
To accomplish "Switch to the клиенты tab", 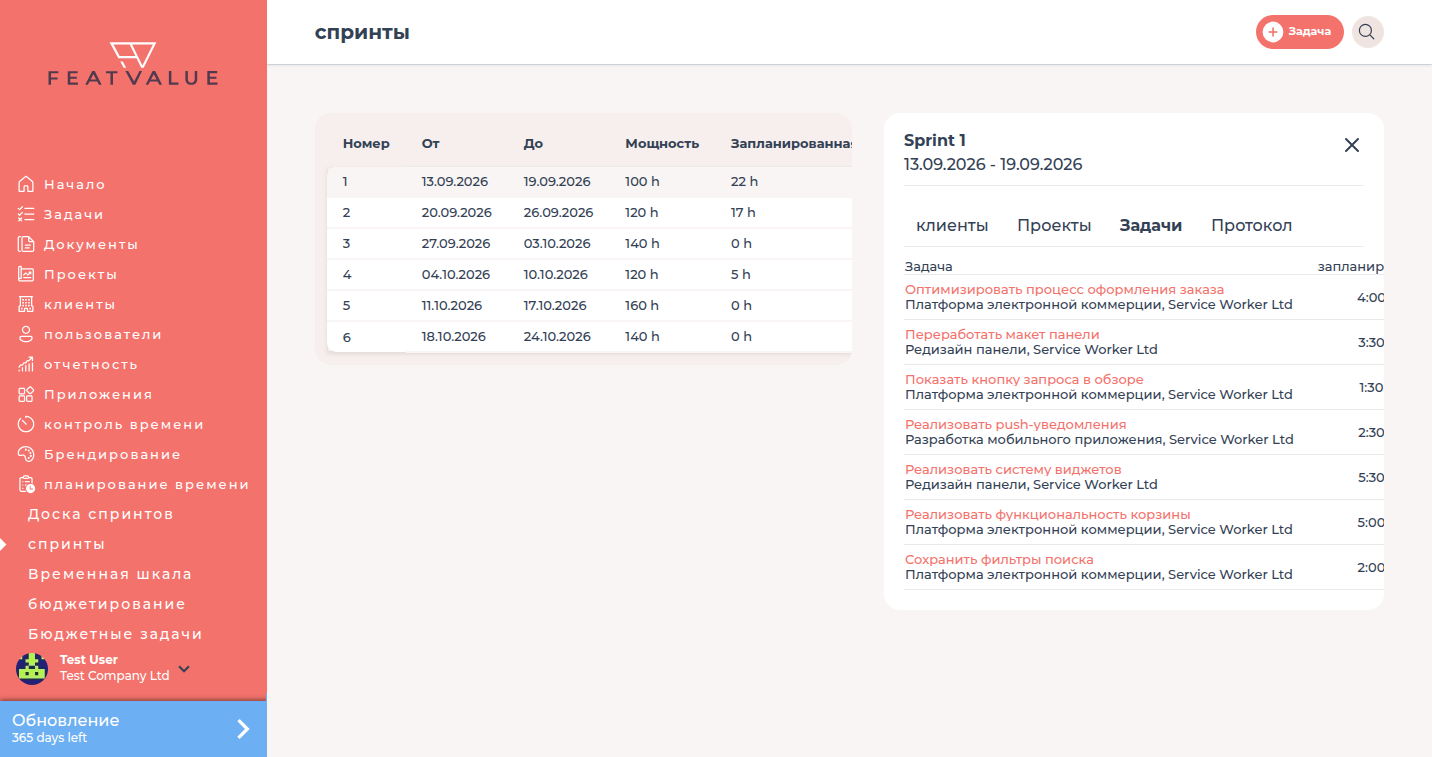I will coord(952,226).
